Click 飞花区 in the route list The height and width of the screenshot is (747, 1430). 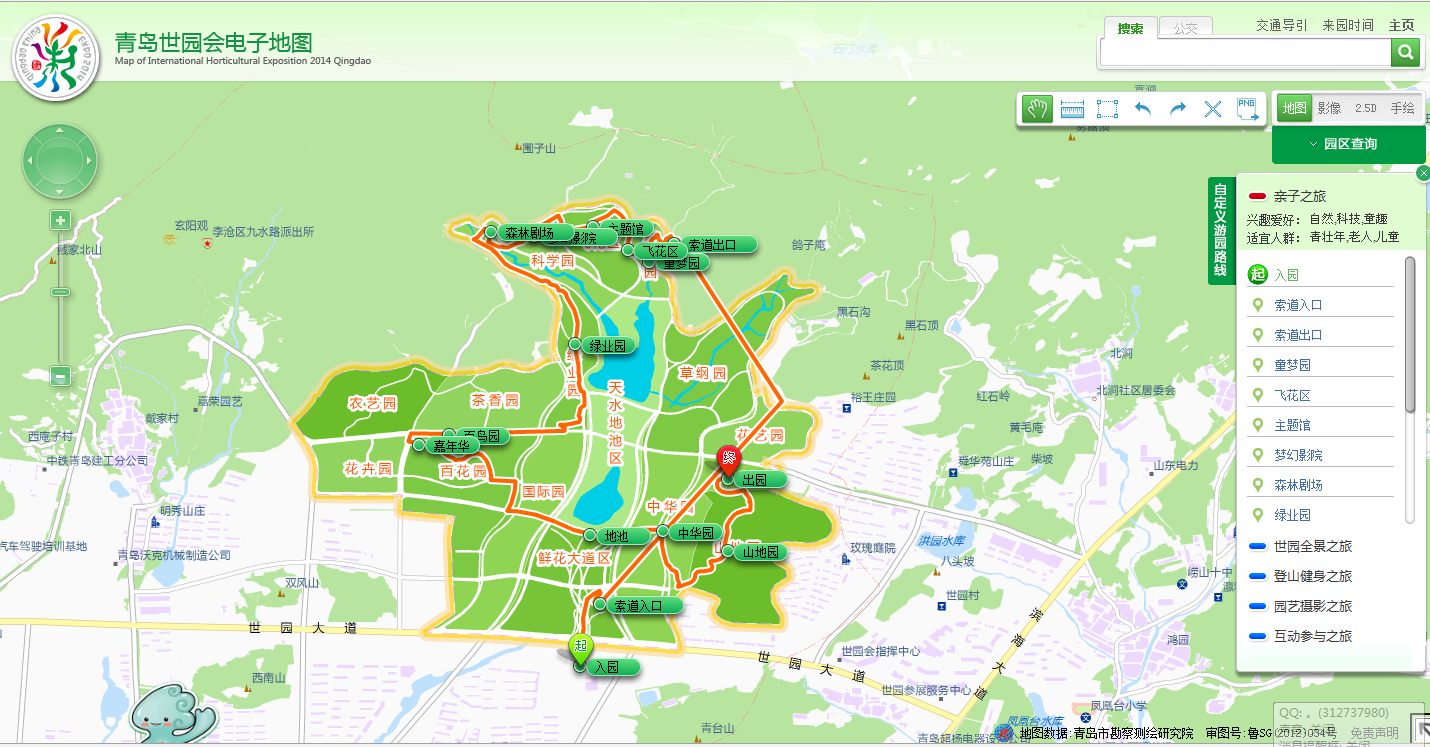pos(1292,395)
